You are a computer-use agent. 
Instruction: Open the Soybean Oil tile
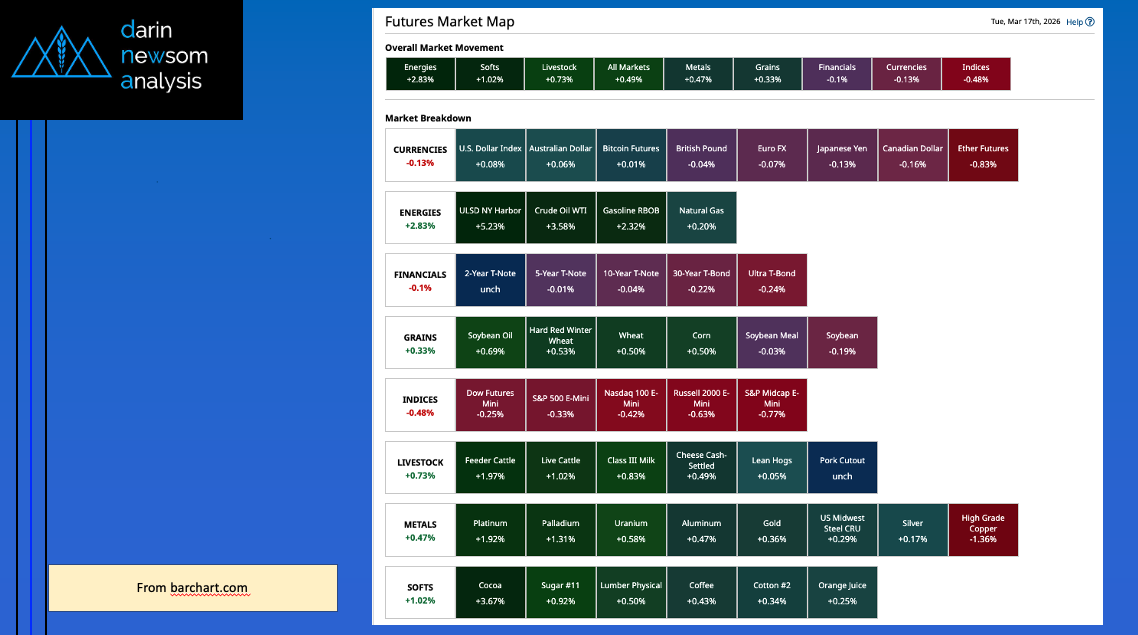[x=490, y=343]
